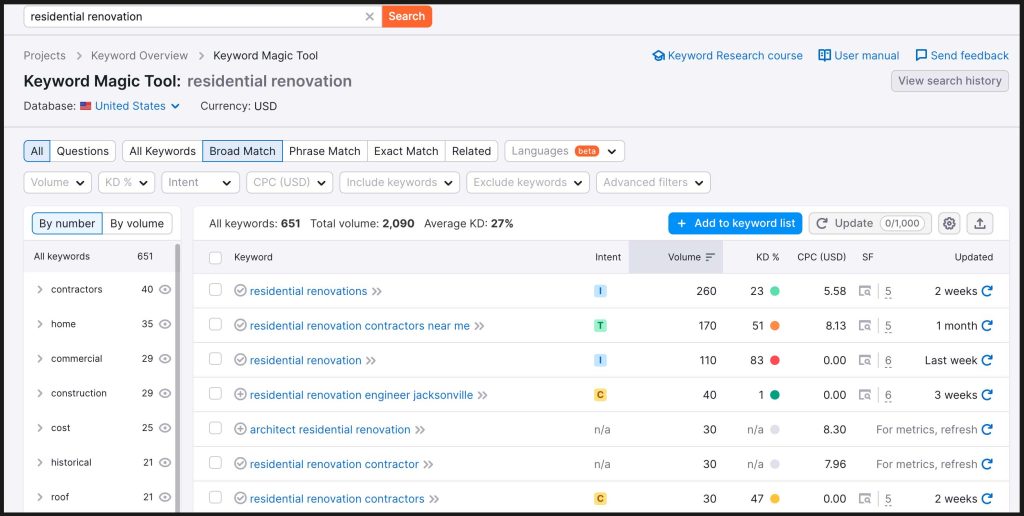Click red KD dot at 83
This screenshot has width=1024, height=516.
point(775,361)
